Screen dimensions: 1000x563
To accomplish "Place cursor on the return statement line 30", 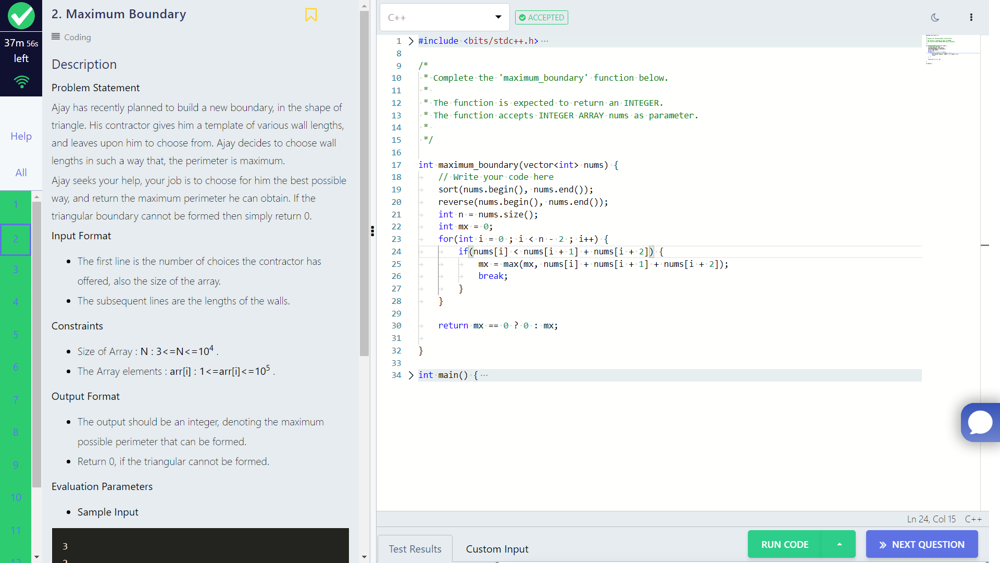I will pos(497,326).
